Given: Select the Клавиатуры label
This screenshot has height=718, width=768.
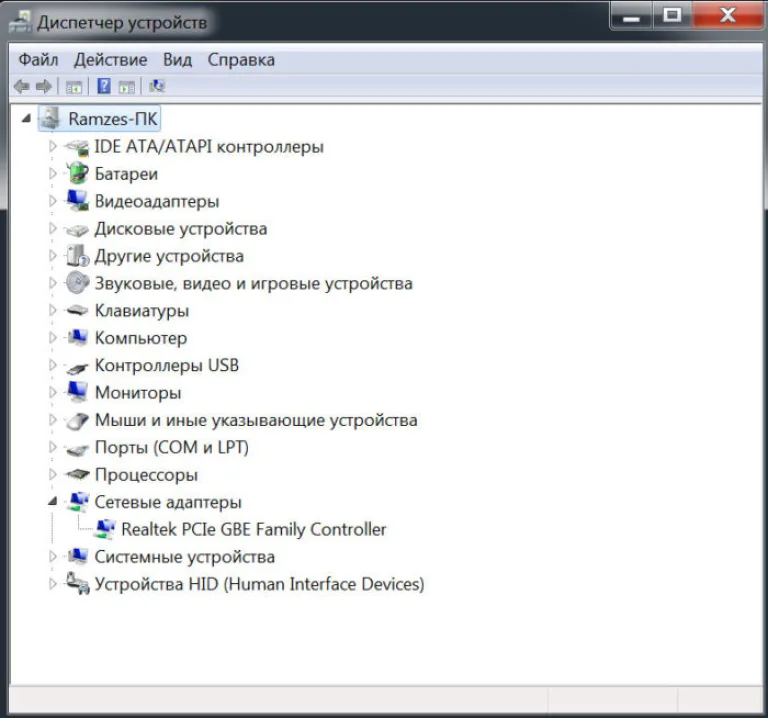Looking at the screenshot, I should pyautogui.click(x=142, y=311).
